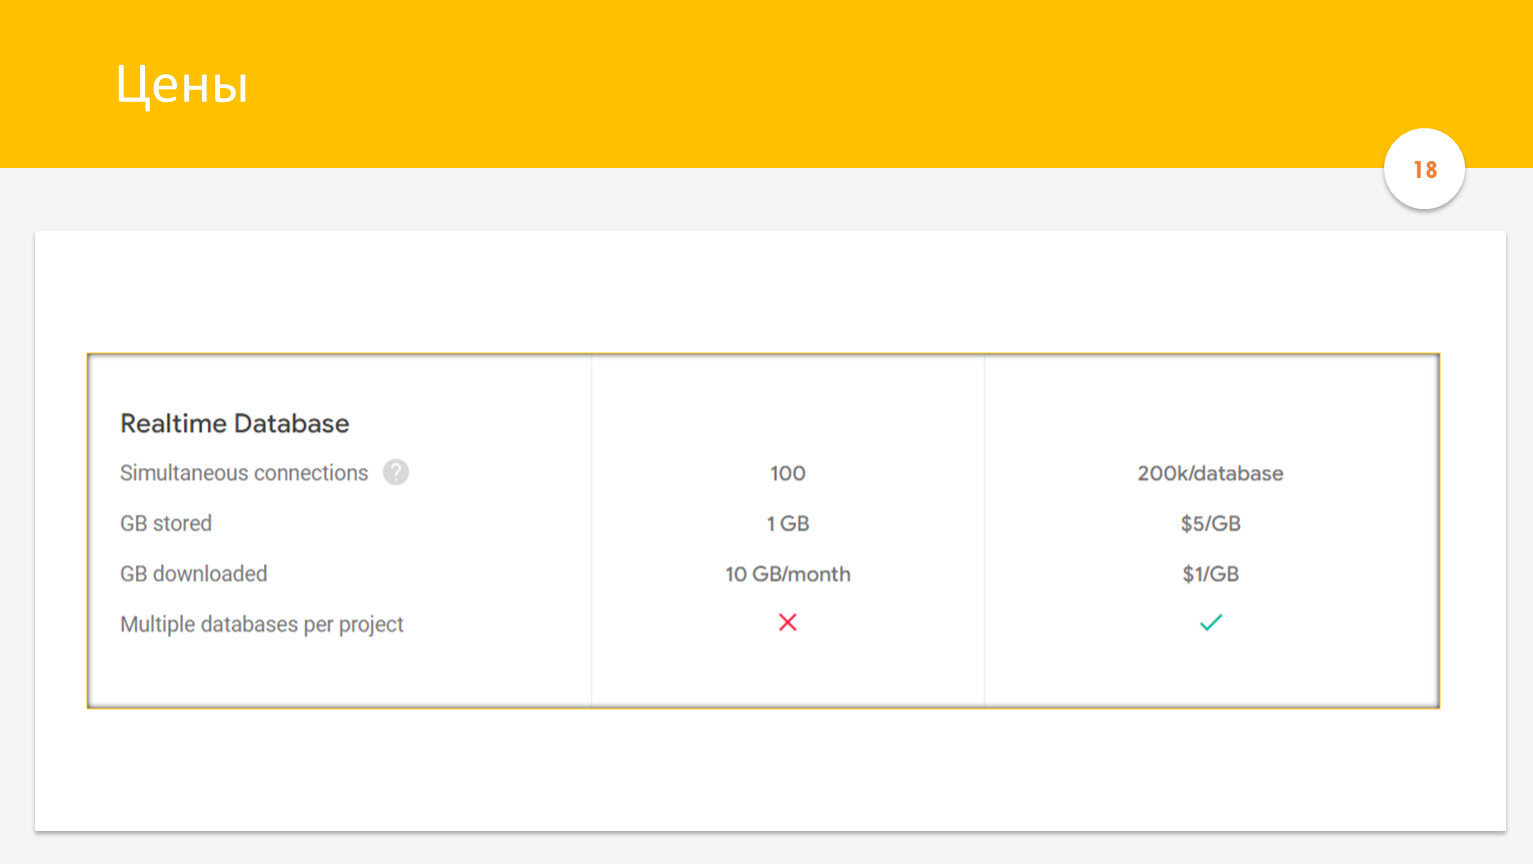Viewport: 1533px width, 864px height.
Task: Click the help question mark icon beside Simultaneous connections
Action: [396, 472]
